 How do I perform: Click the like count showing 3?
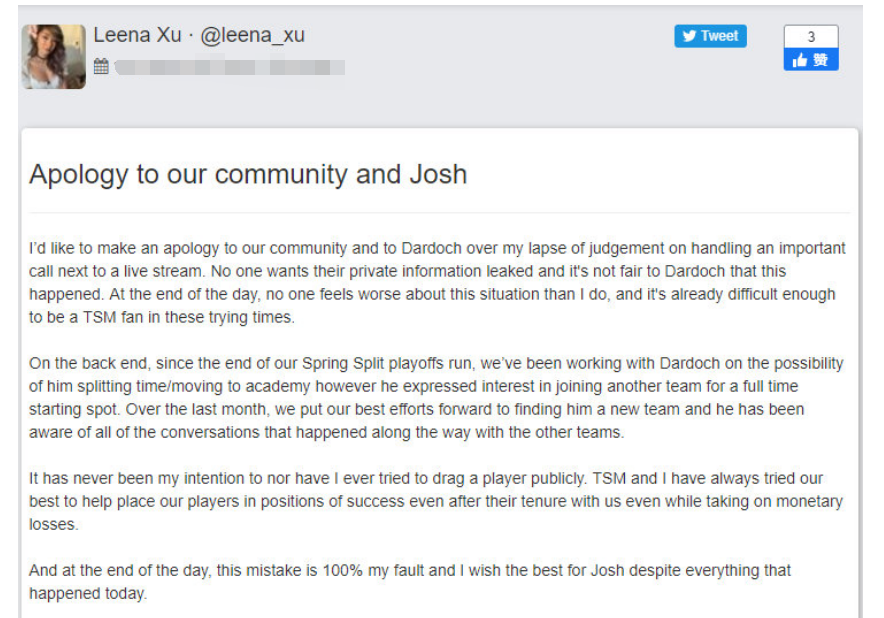811,37
